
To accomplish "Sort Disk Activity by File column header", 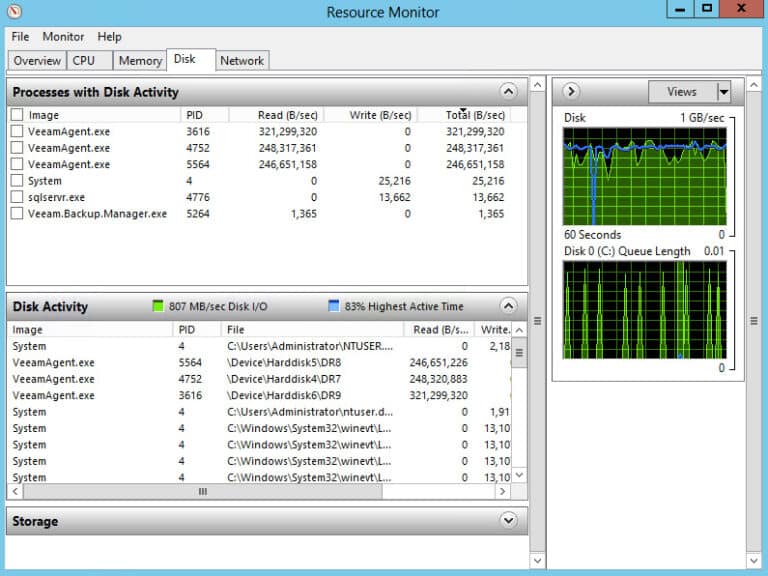I will (x=312, y=330).
